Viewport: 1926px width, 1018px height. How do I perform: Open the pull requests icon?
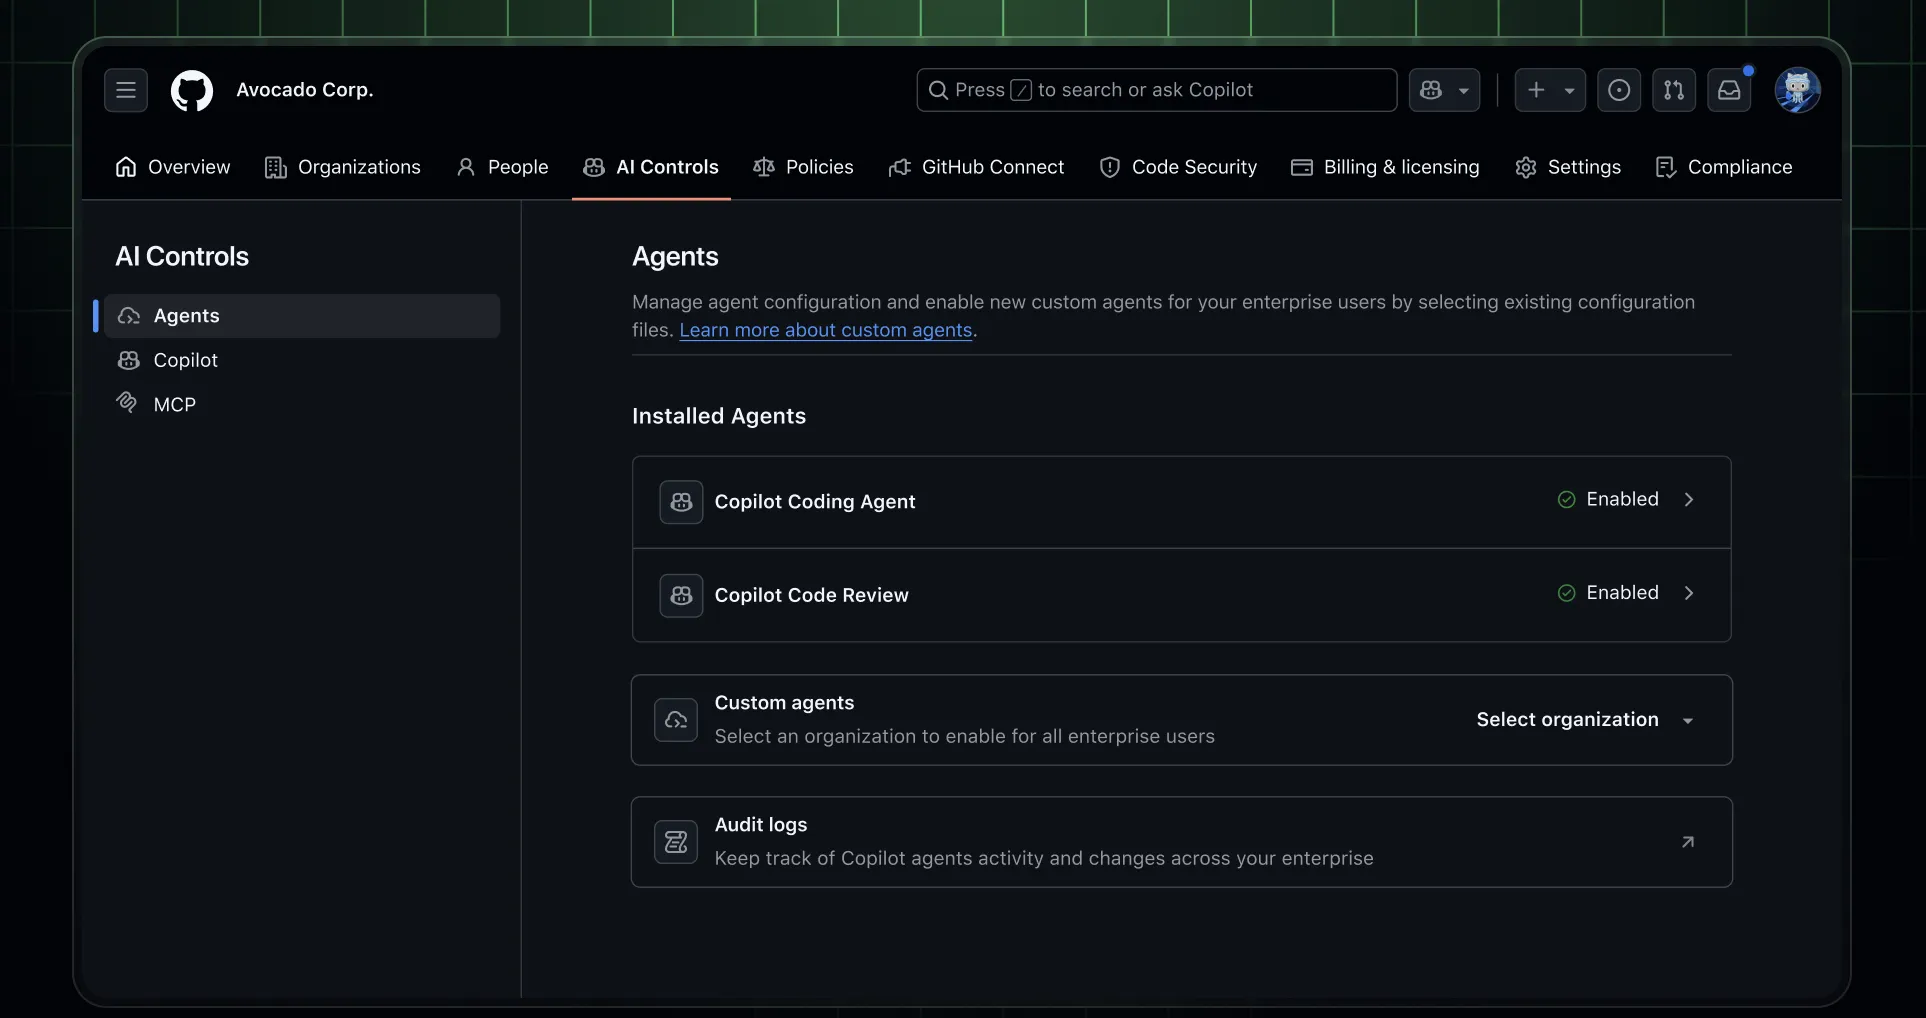[x=1673, y=90]
